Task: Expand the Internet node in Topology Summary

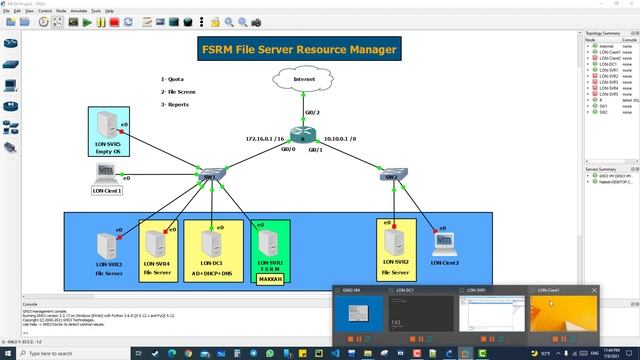Action: pos(588,46)
